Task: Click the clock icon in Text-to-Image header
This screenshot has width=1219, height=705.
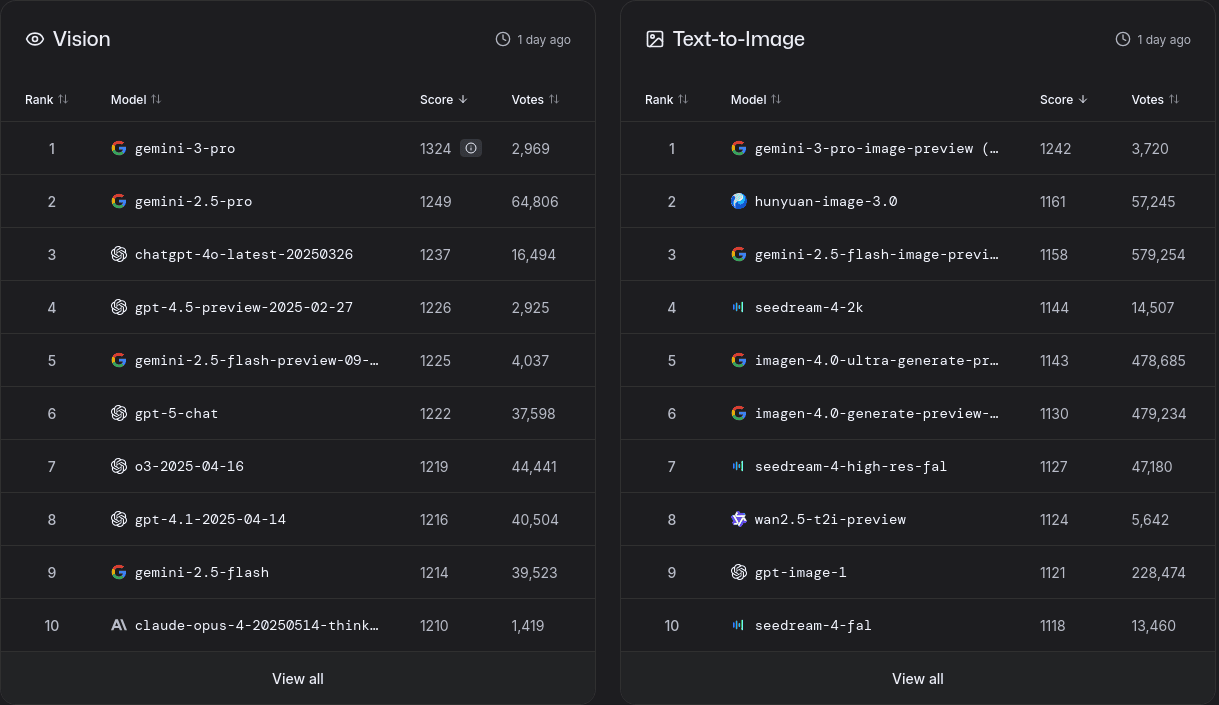Action: click(x=1123, y=39)
